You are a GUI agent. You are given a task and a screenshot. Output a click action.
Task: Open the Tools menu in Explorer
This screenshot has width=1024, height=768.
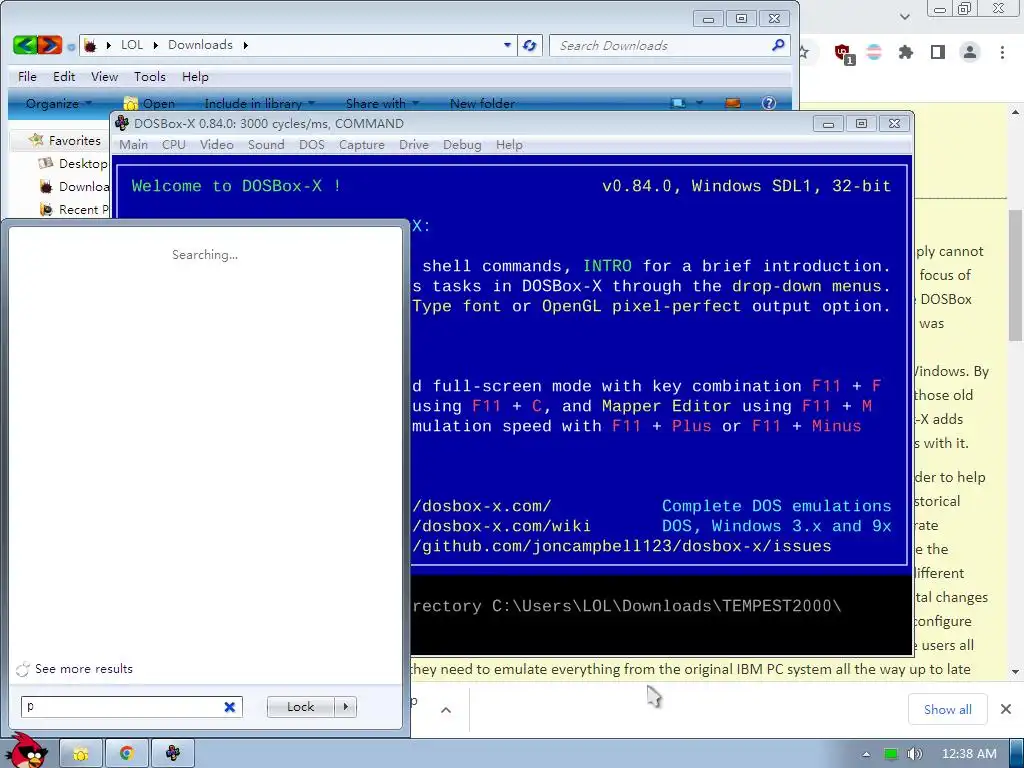150,76
